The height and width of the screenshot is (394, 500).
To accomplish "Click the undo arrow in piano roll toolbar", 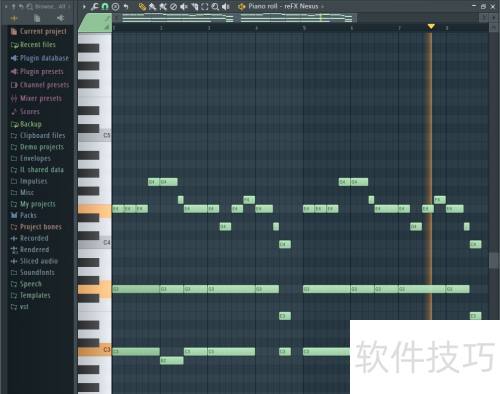I will click(x=126, y=6).
